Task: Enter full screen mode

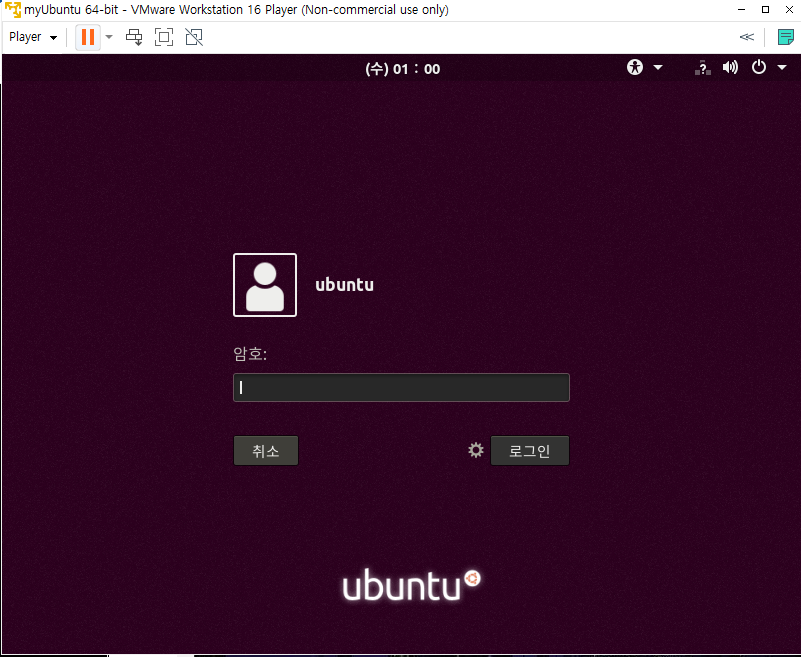Action: pyautogui.click(x=164, y=37)
